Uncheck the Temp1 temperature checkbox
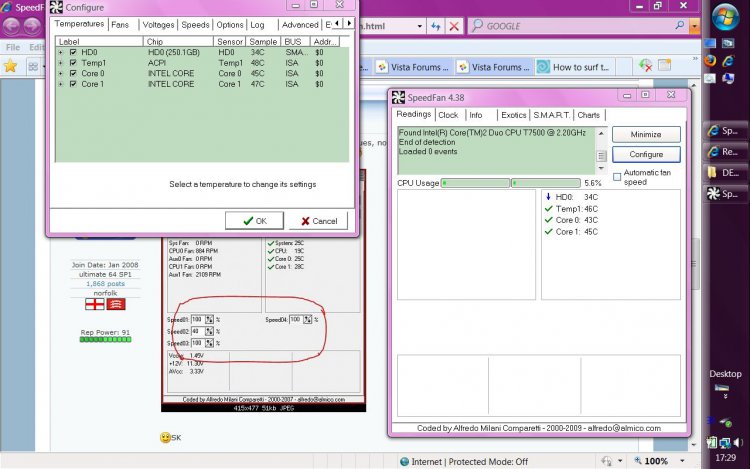Screen dimensions: 750x469 tap(73, 63)
